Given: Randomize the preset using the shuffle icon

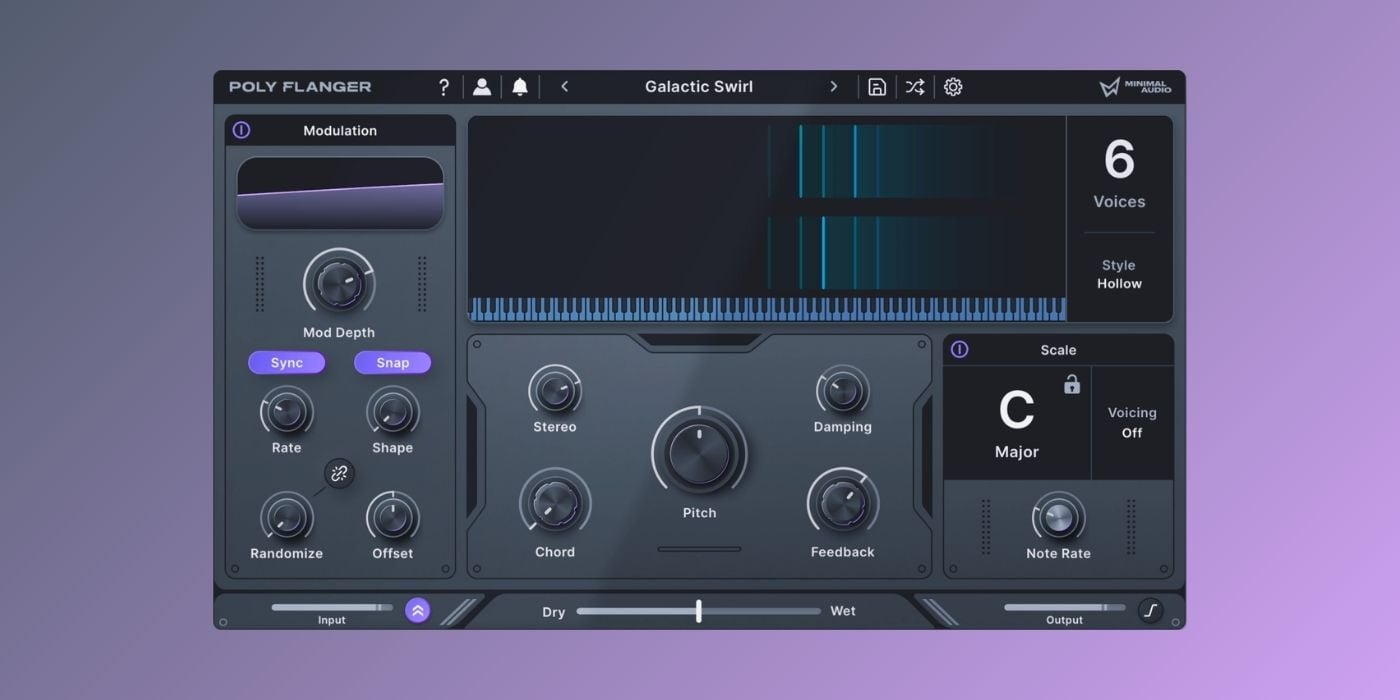Looking at the screenshot, I should (914, 87).
